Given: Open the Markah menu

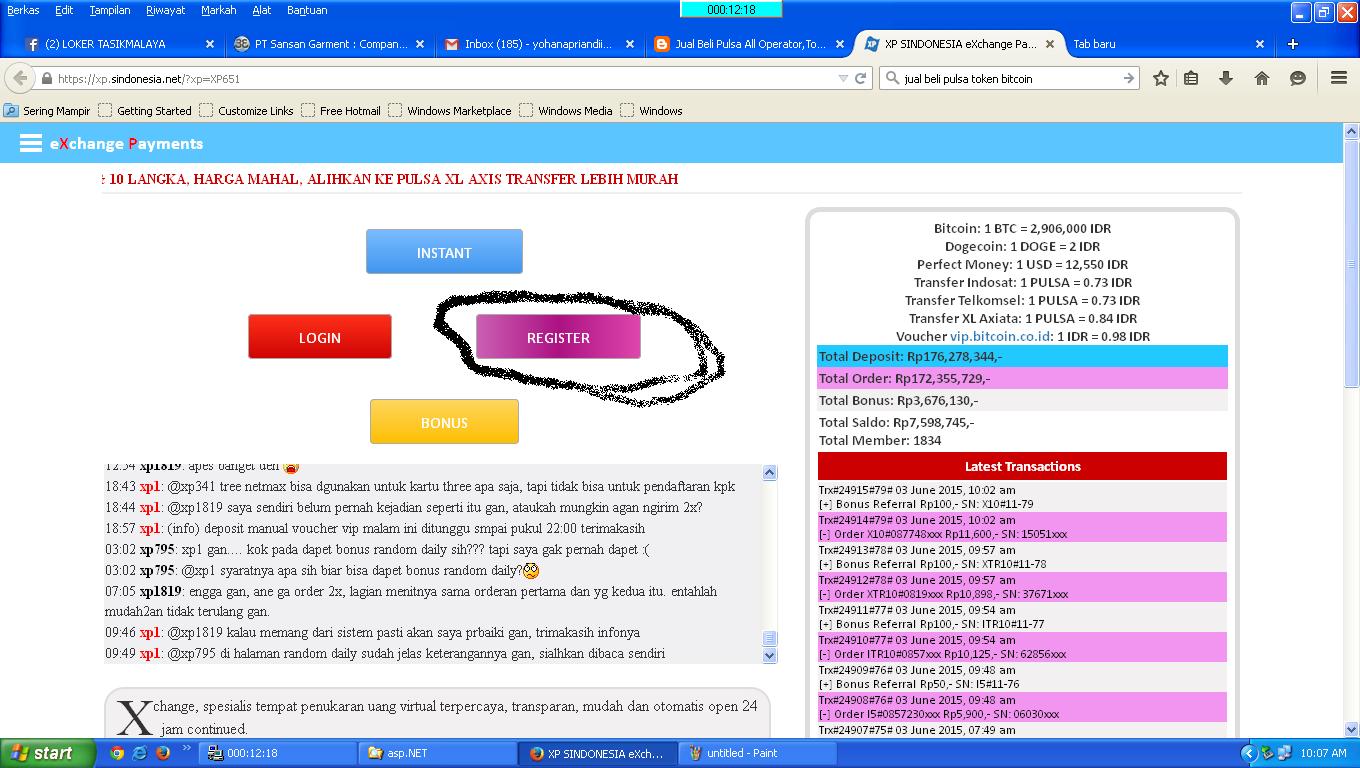Looking at the screenshot, I should click(x=219, y=10).
